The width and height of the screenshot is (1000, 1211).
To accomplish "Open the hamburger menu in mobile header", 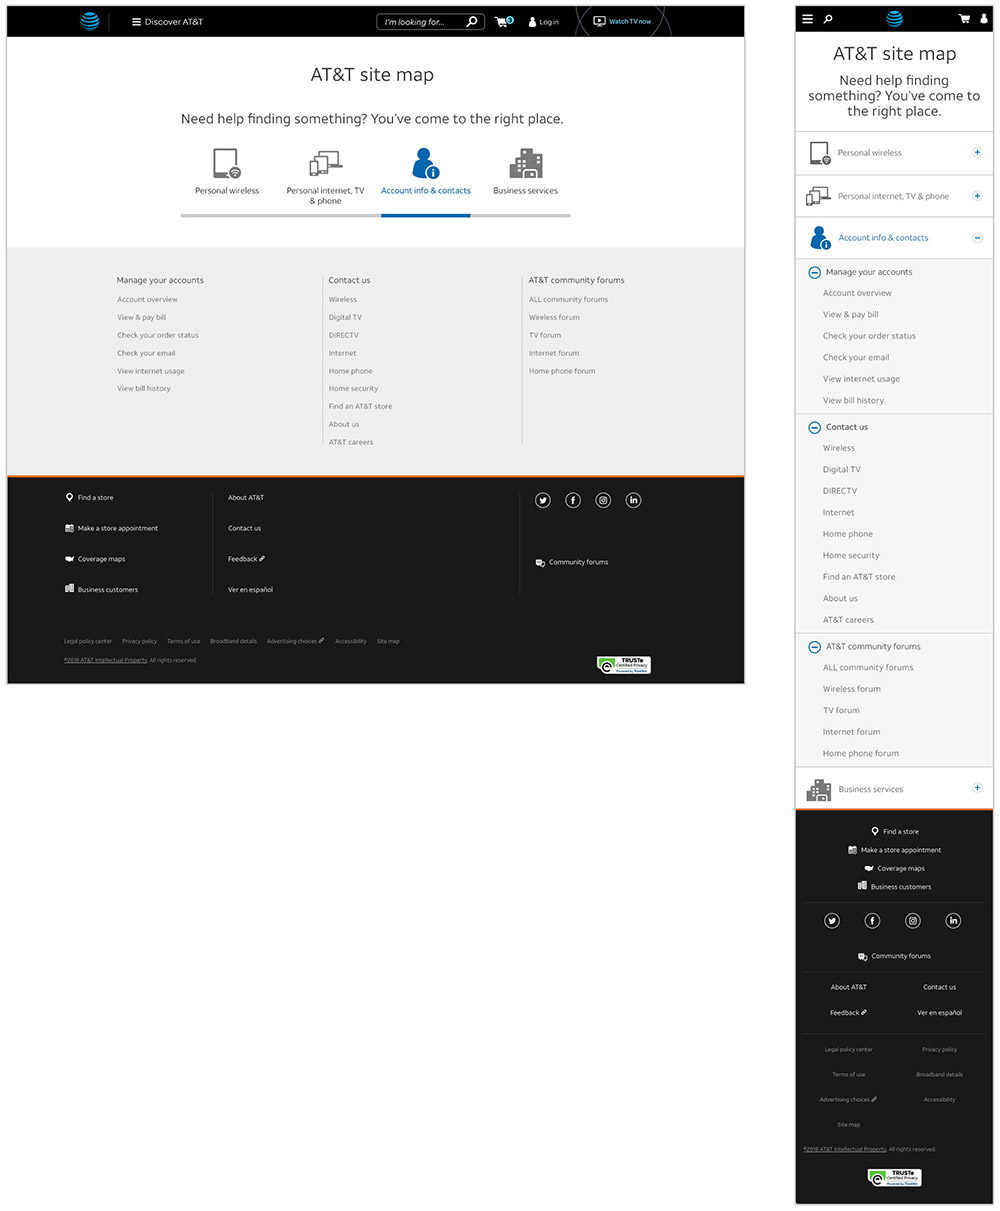I will click(808, 19).
